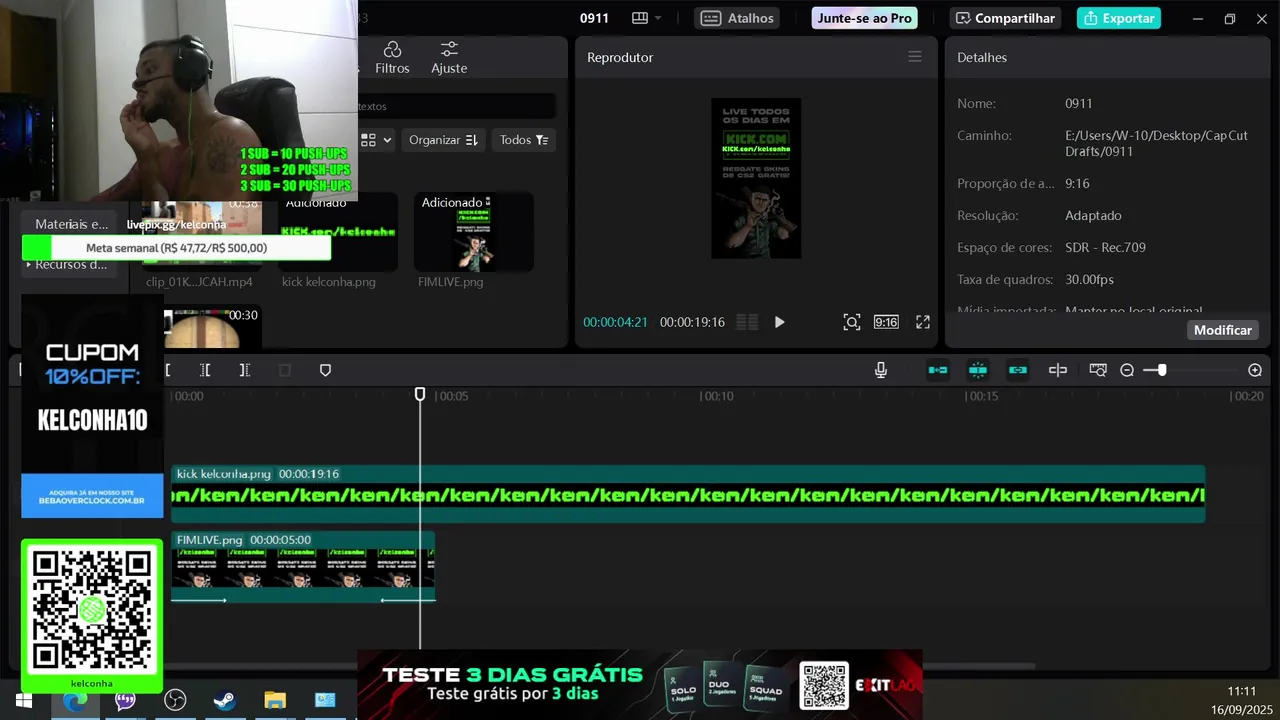The width and height of the screenshot is (1280, 720).
Task: Open the Ajuste panel
Action: [x=449, y=58]
